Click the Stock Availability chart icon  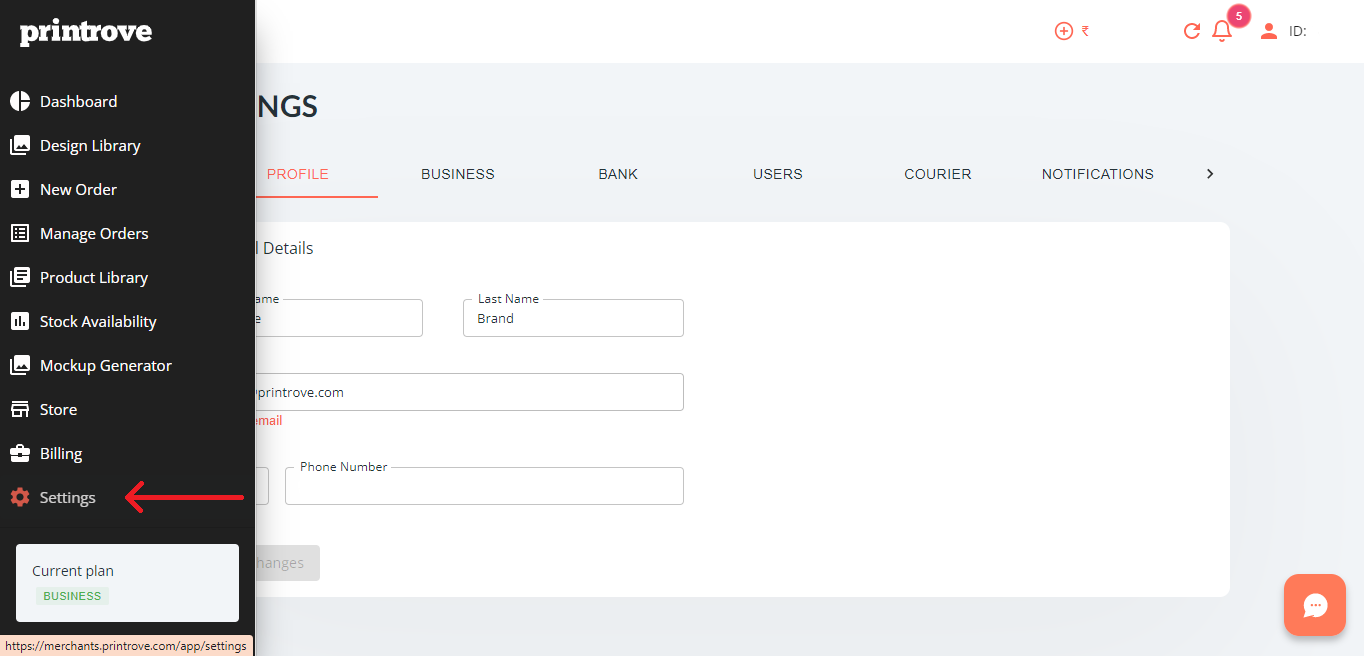[20, 321]
